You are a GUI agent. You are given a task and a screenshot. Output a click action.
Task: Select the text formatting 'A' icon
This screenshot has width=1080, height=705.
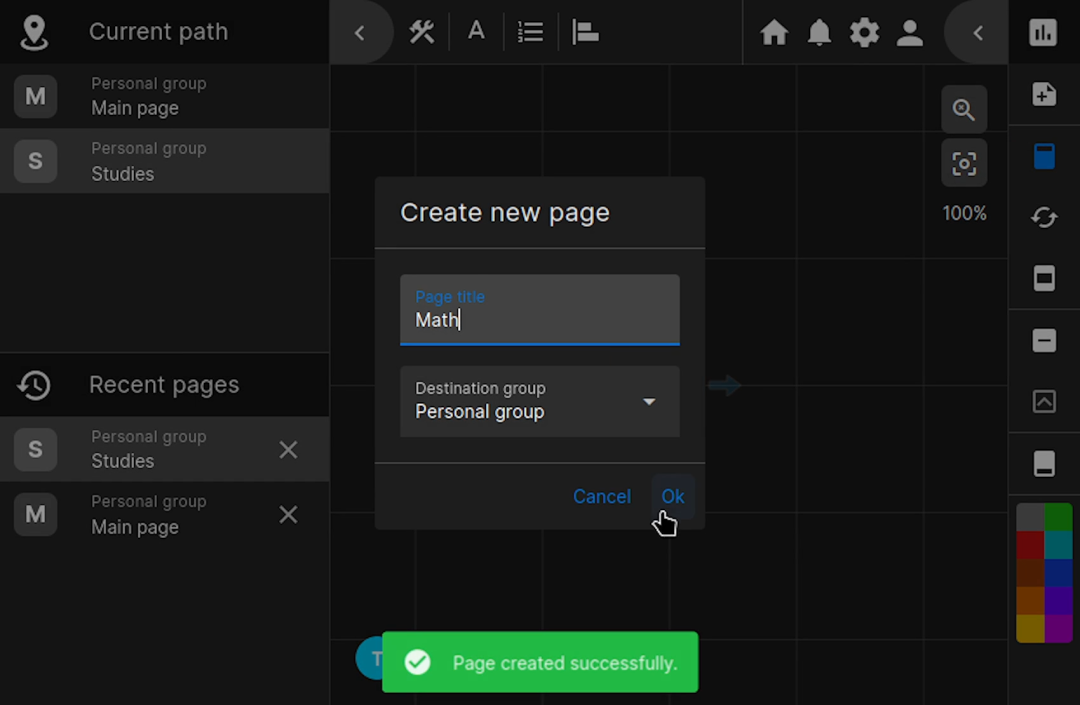pos(477,32)
